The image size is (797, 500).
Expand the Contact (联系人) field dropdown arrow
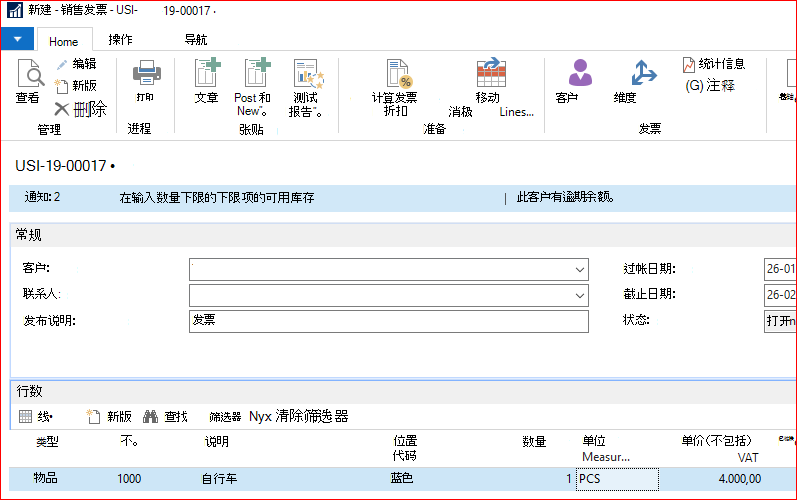coord(579,296)
